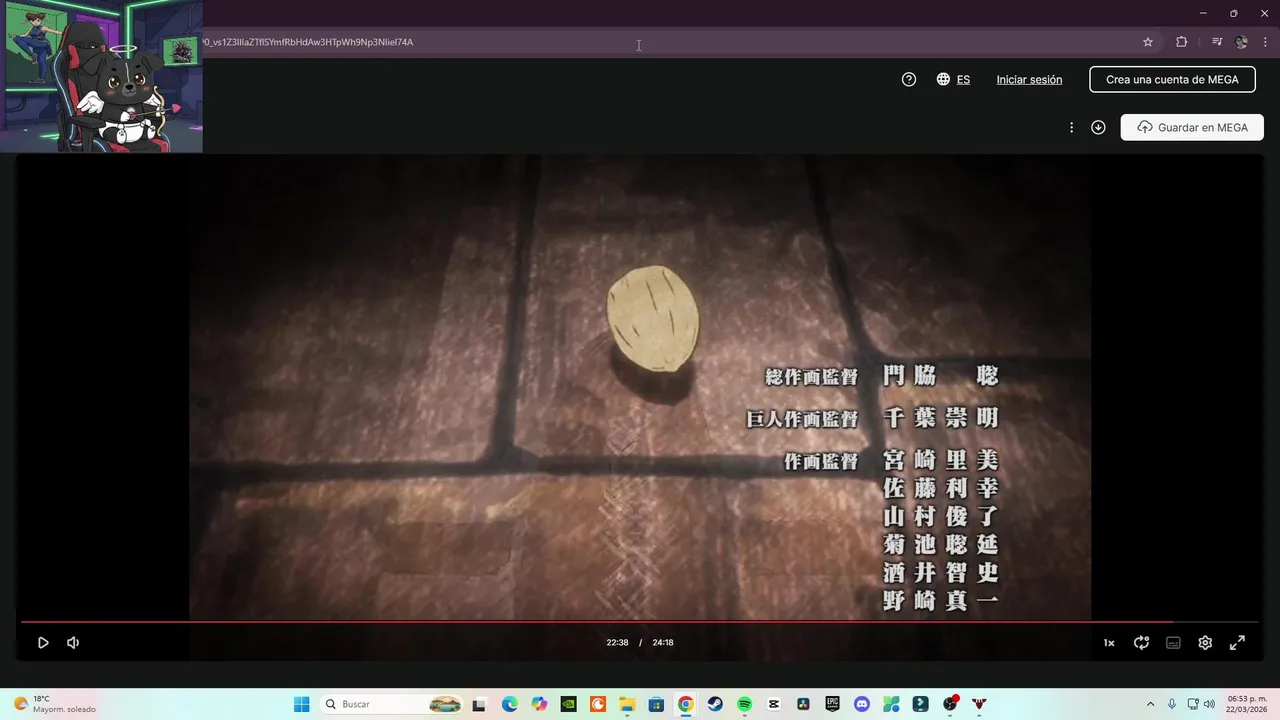Seek on the red video progress bar
Screen dimensions: 1280x720
click(640, 622)
